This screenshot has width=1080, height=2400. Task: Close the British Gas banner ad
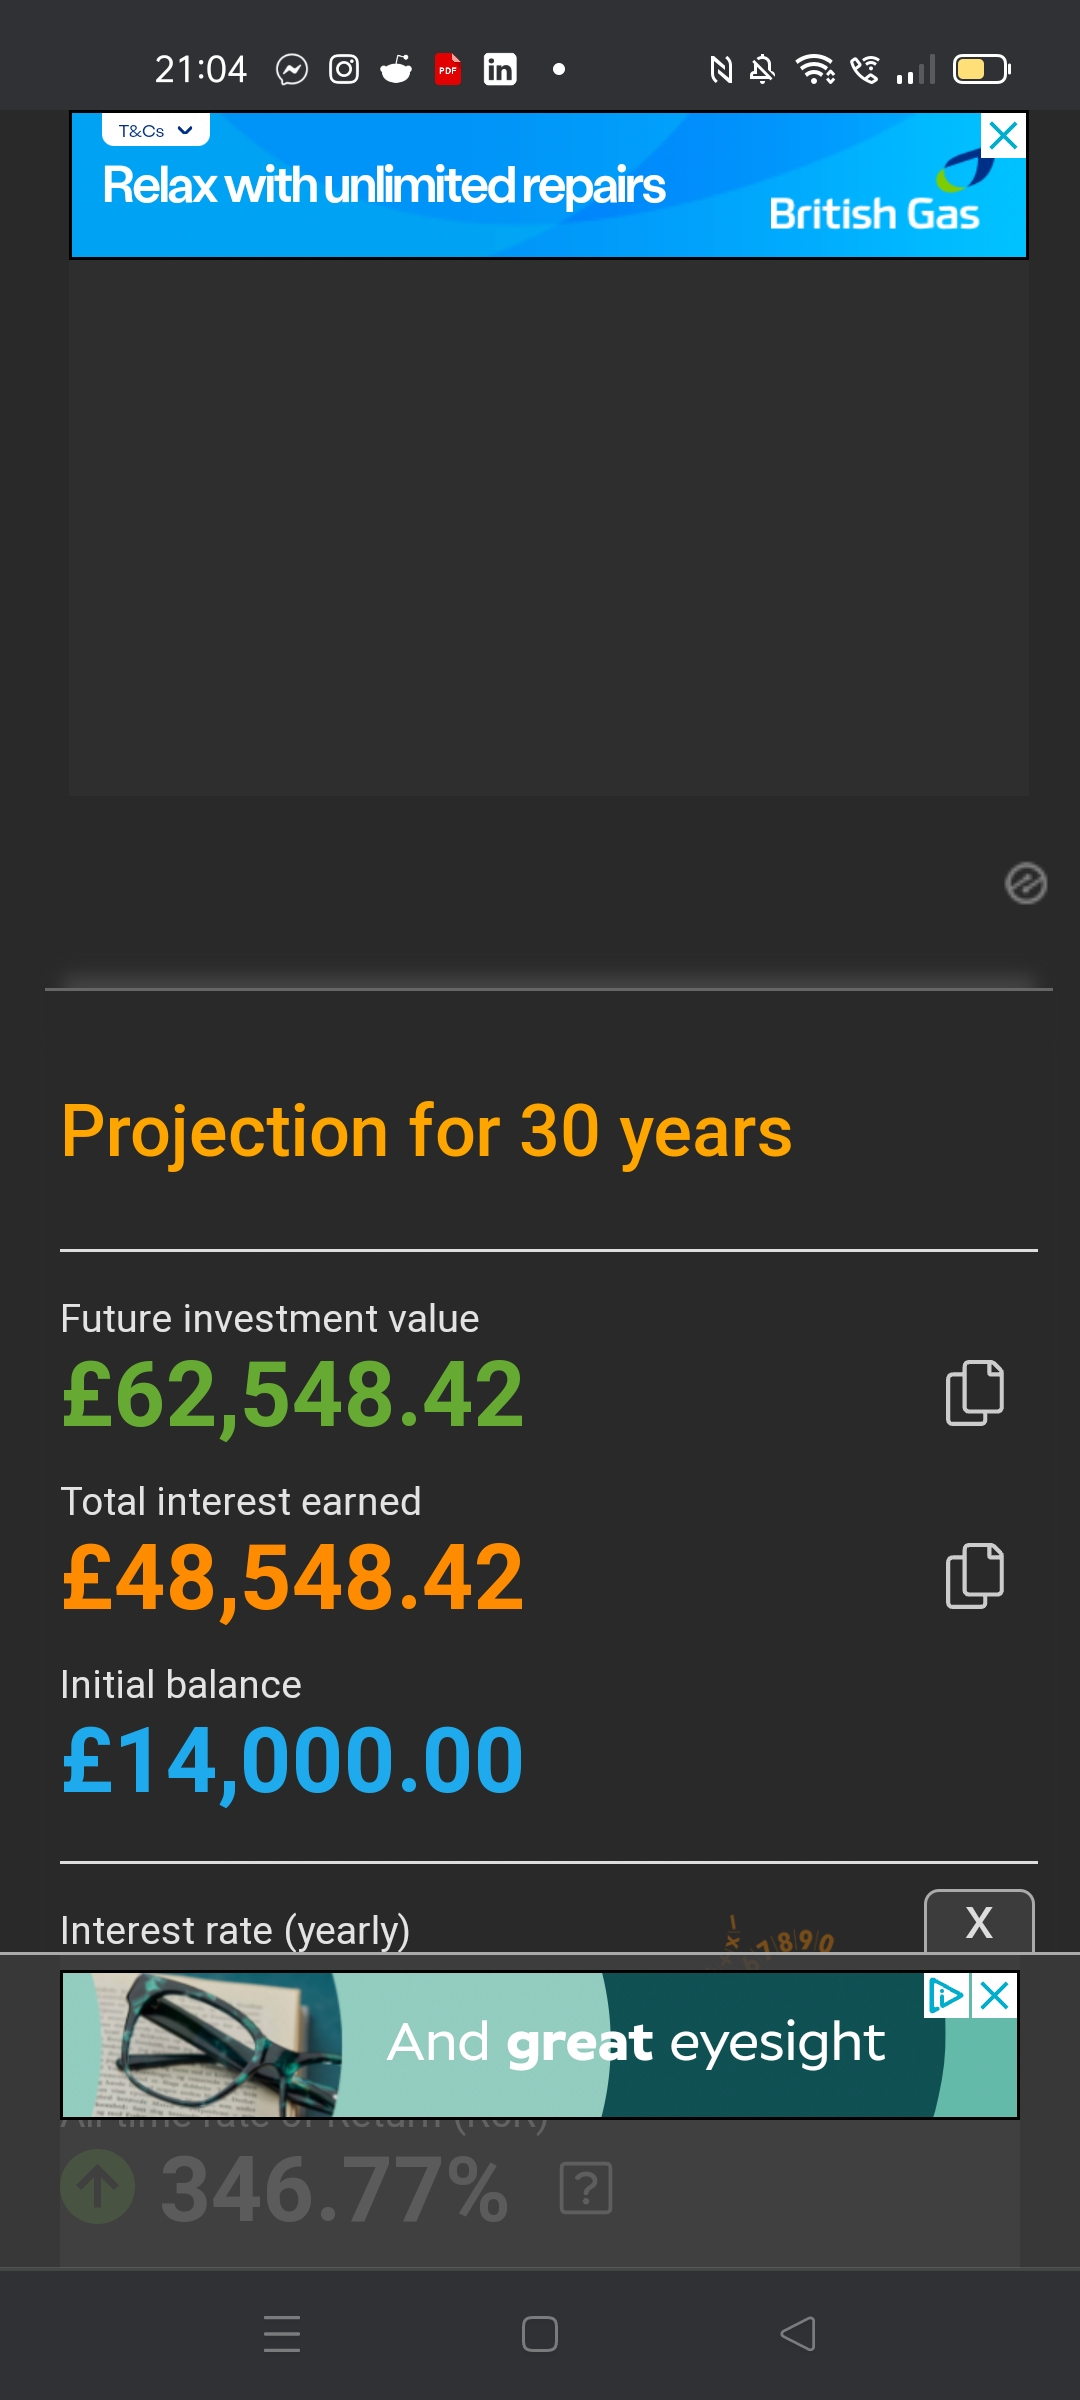click(x=1003, y=136)
